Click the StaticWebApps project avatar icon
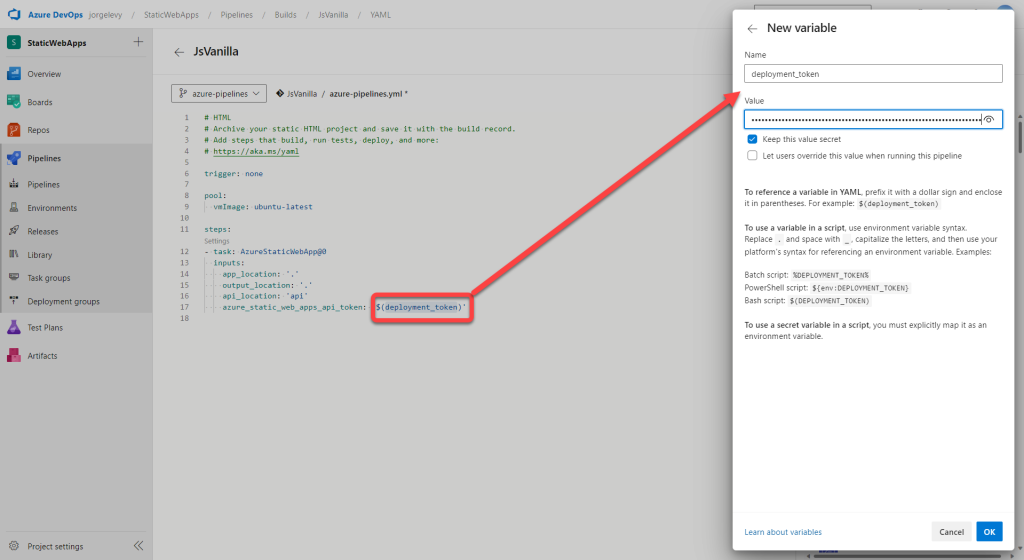This screenshot has width=1024, height=560. click(x=14, y=42)
